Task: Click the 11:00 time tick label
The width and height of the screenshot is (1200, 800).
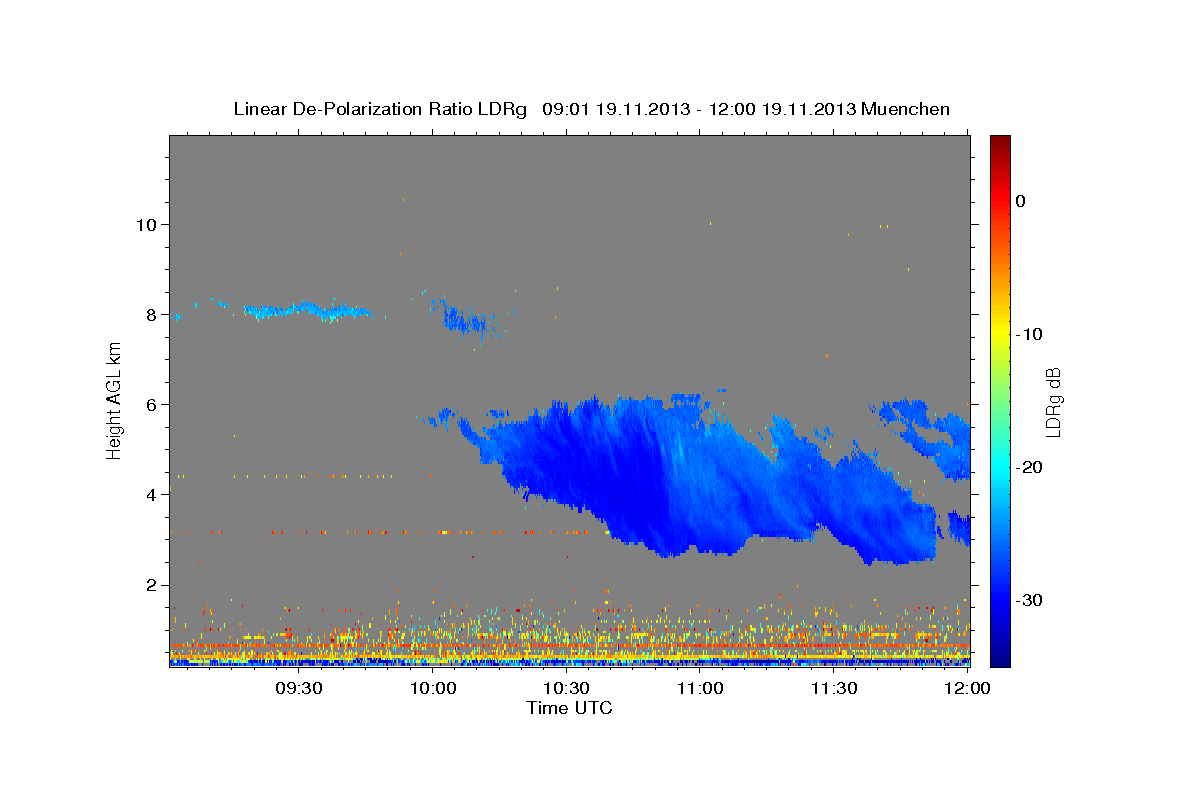Action: tap(701, 688)
